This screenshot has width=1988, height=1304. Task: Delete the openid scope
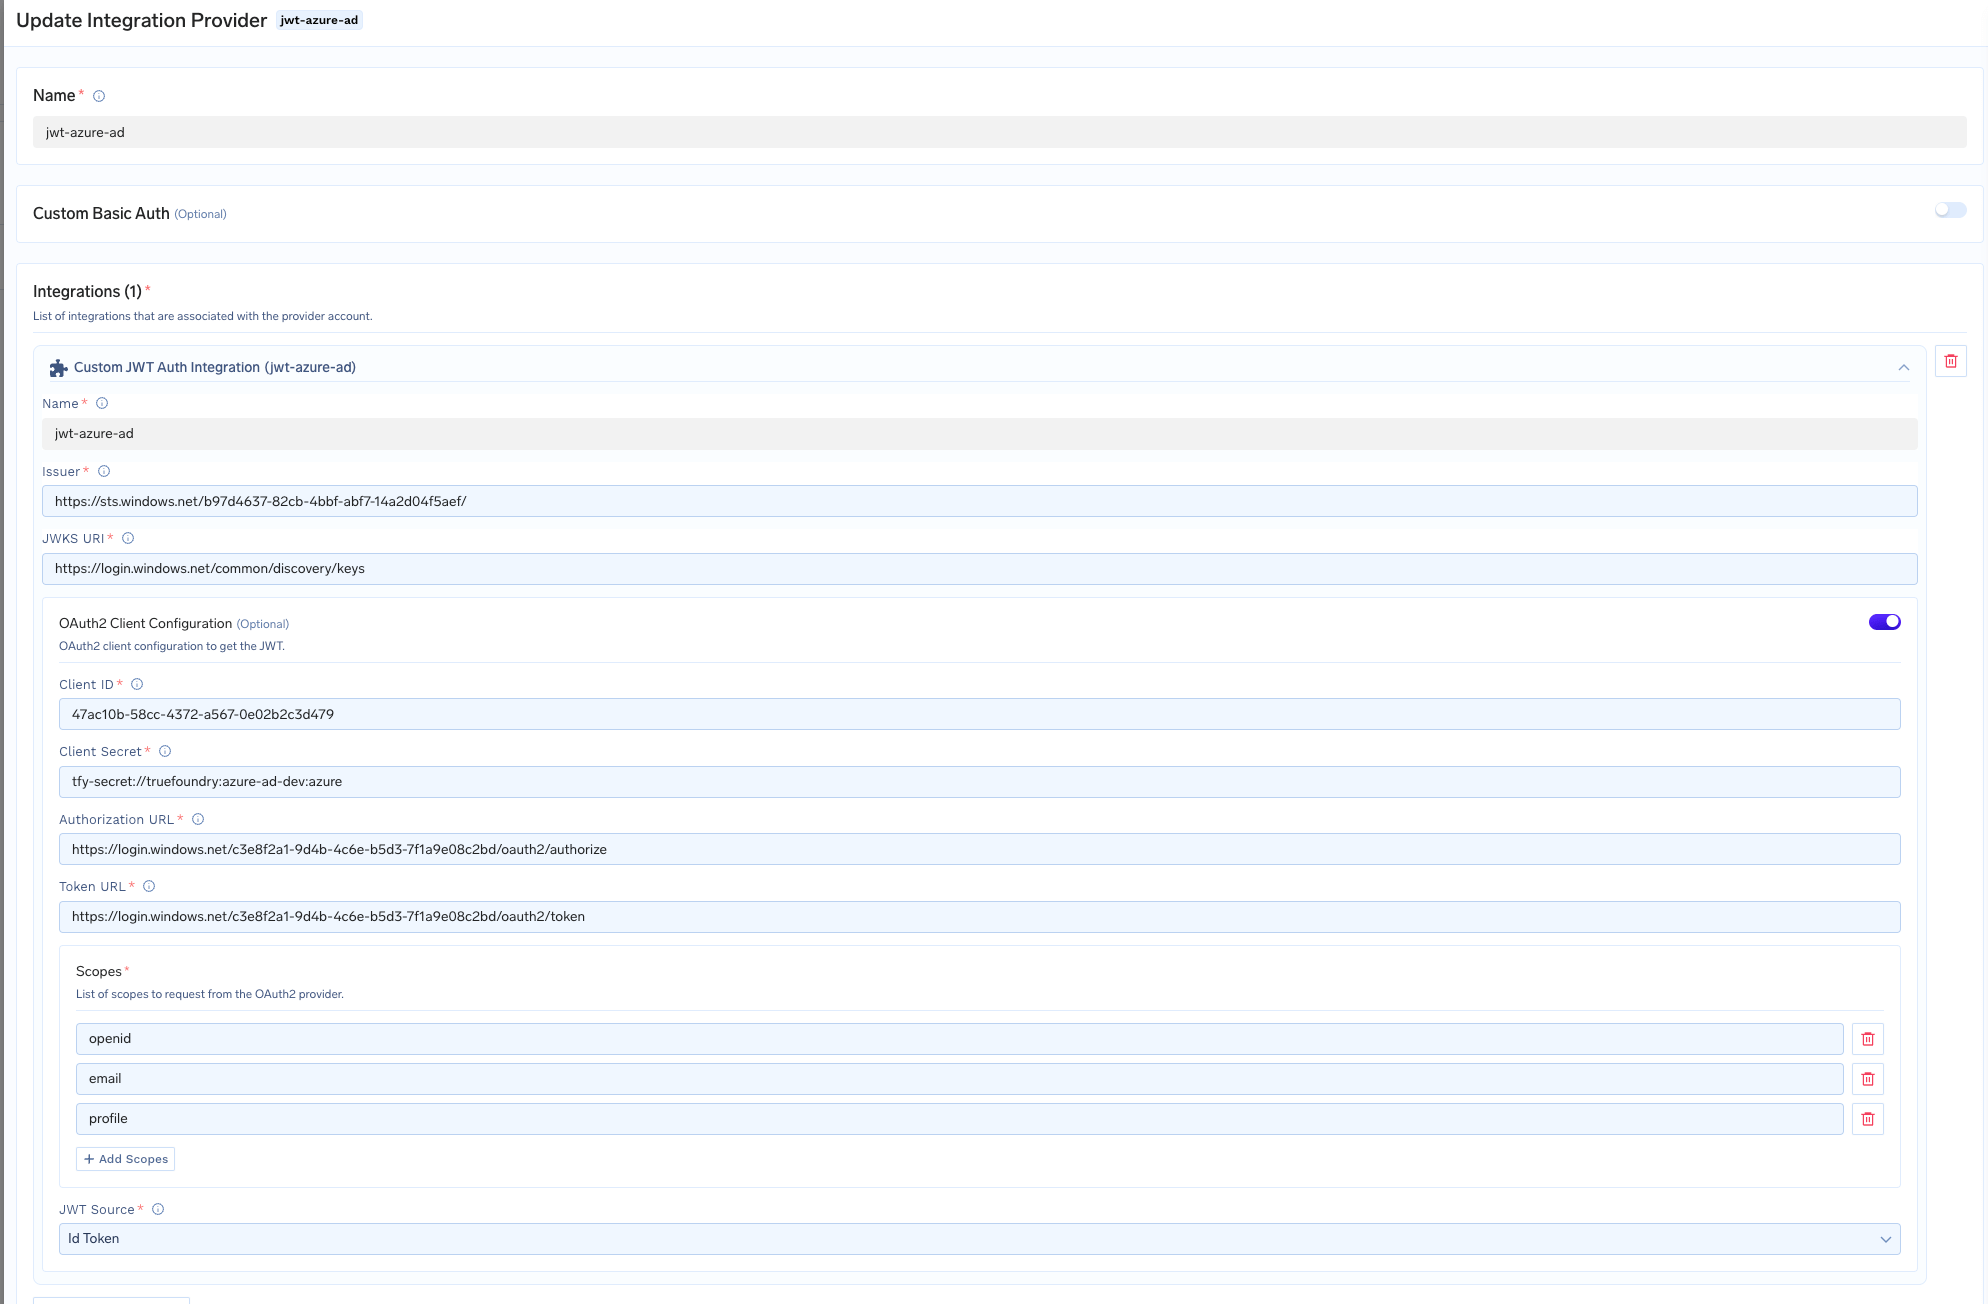coord(1867,1039)
